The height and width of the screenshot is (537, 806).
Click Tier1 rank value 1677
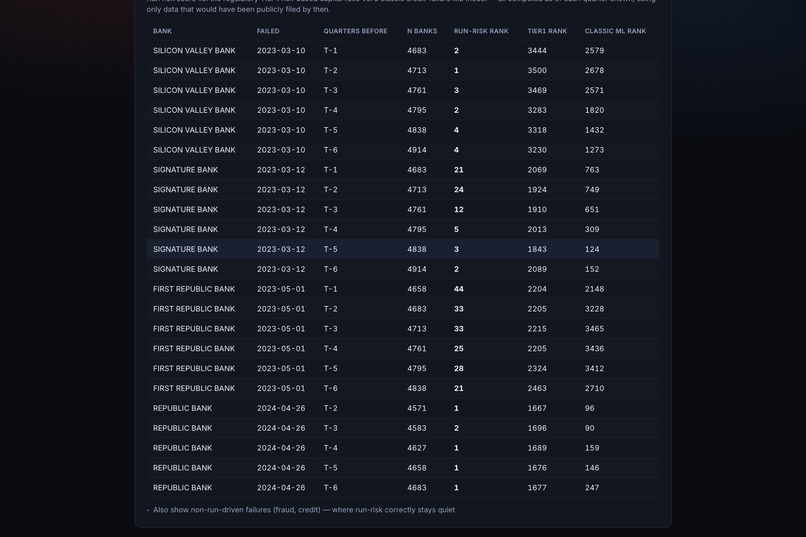click(537, 488)
